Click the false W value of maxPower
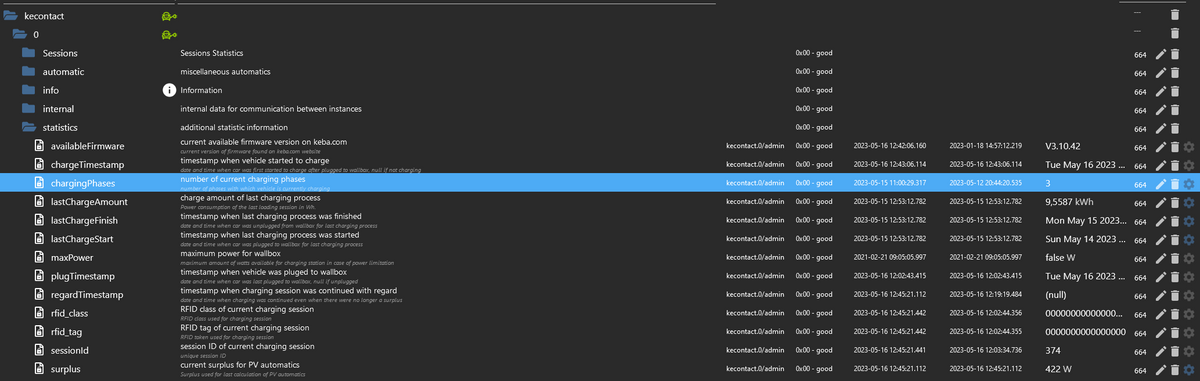Viewport: 1200px width, 381px height. (x=1060, y=259)
